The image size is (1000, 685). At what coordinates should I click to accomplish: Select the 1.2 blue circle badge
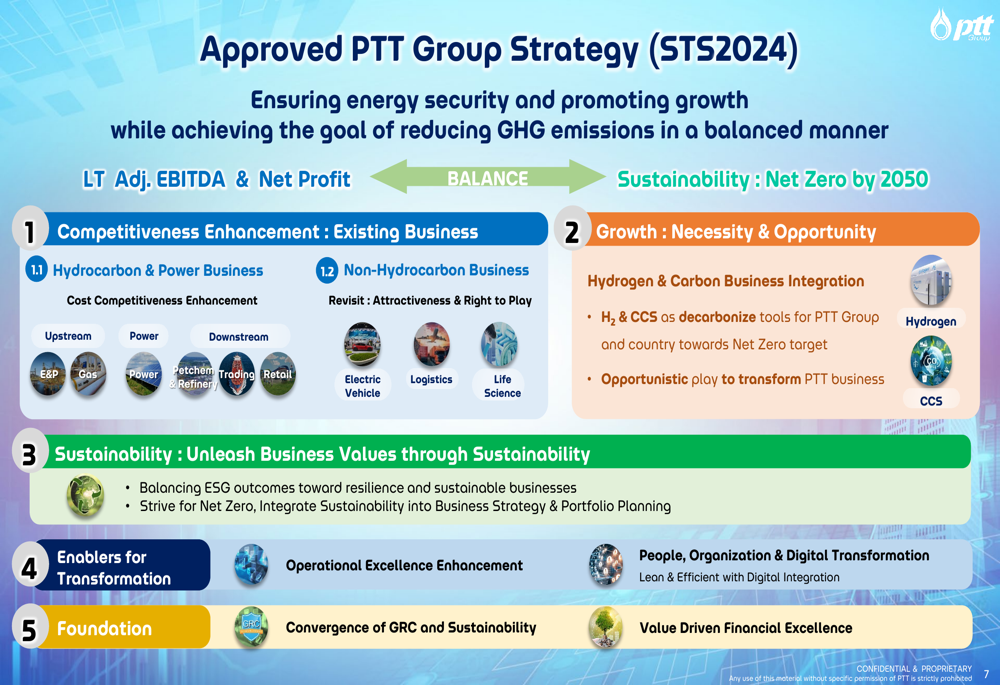point(327,270)
